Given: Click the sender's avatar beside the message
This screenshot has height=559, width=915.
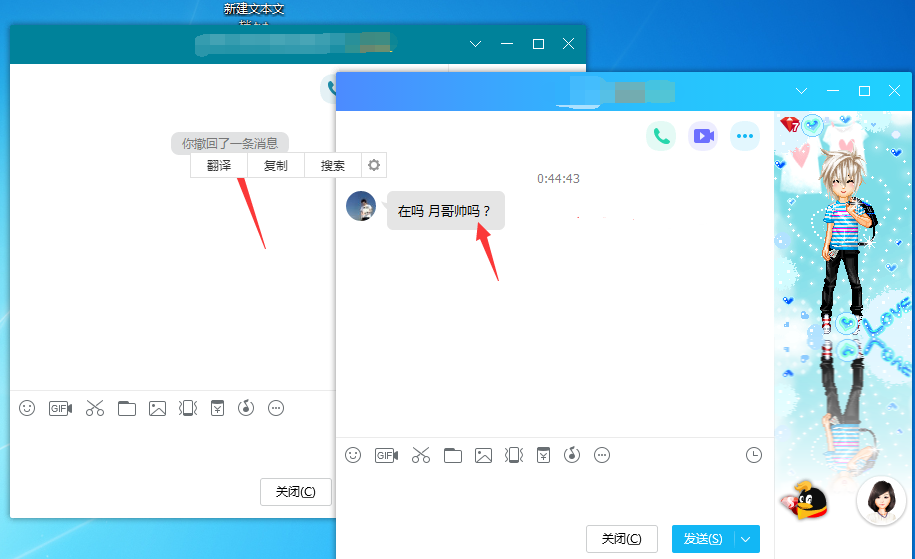Looking at the screenshot, I should (x=361, y=206).
